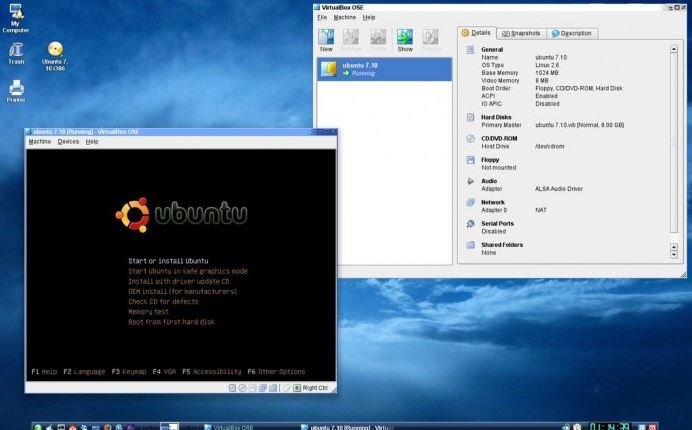692x430 pixels.
Task: Open the My Computer desktop icon
Action: 16,18
